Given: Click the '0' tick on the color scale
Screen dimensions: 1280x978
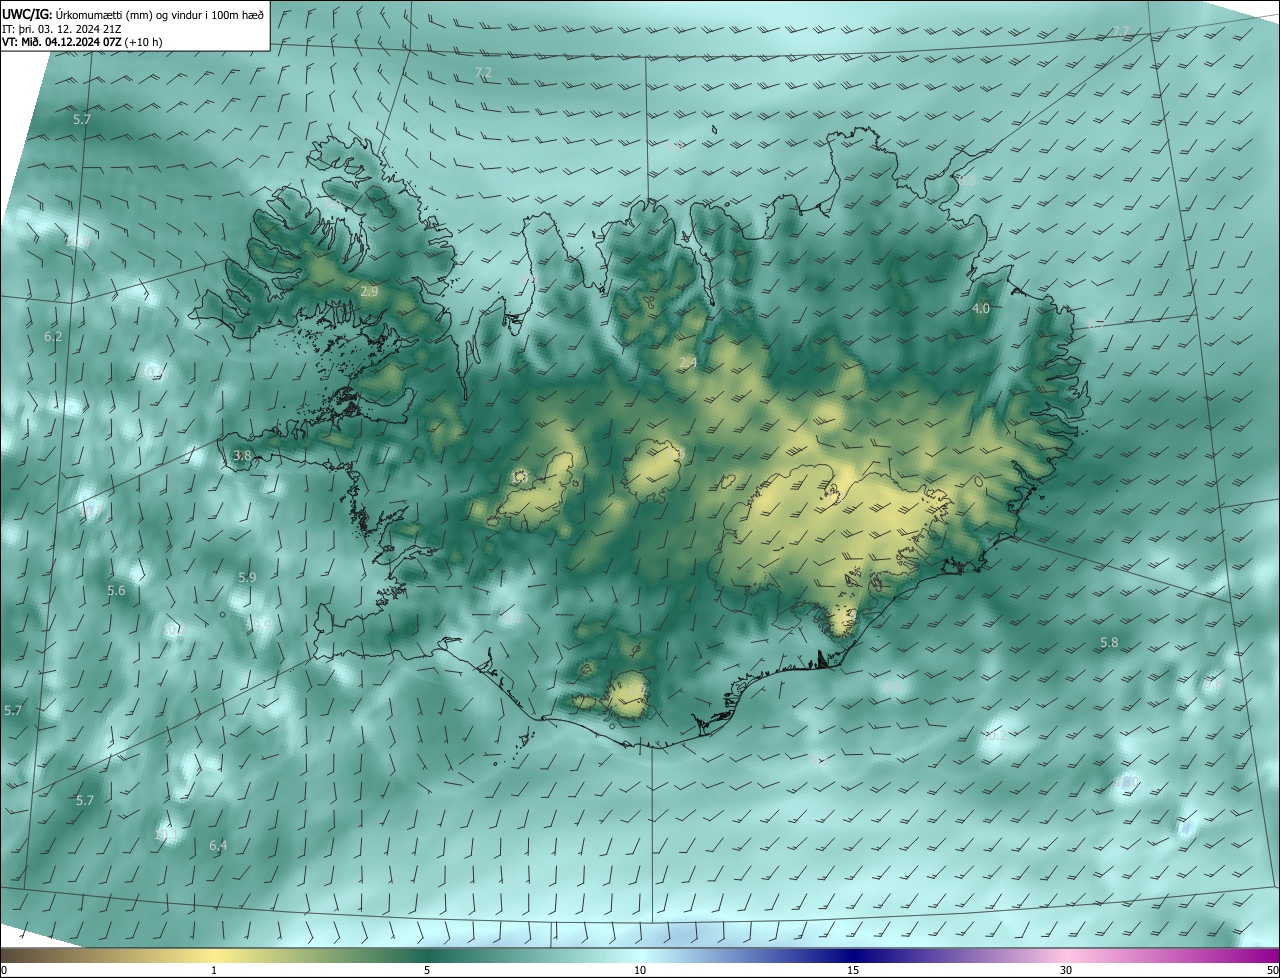Looking at the screenshot, I should click(4, 970).
